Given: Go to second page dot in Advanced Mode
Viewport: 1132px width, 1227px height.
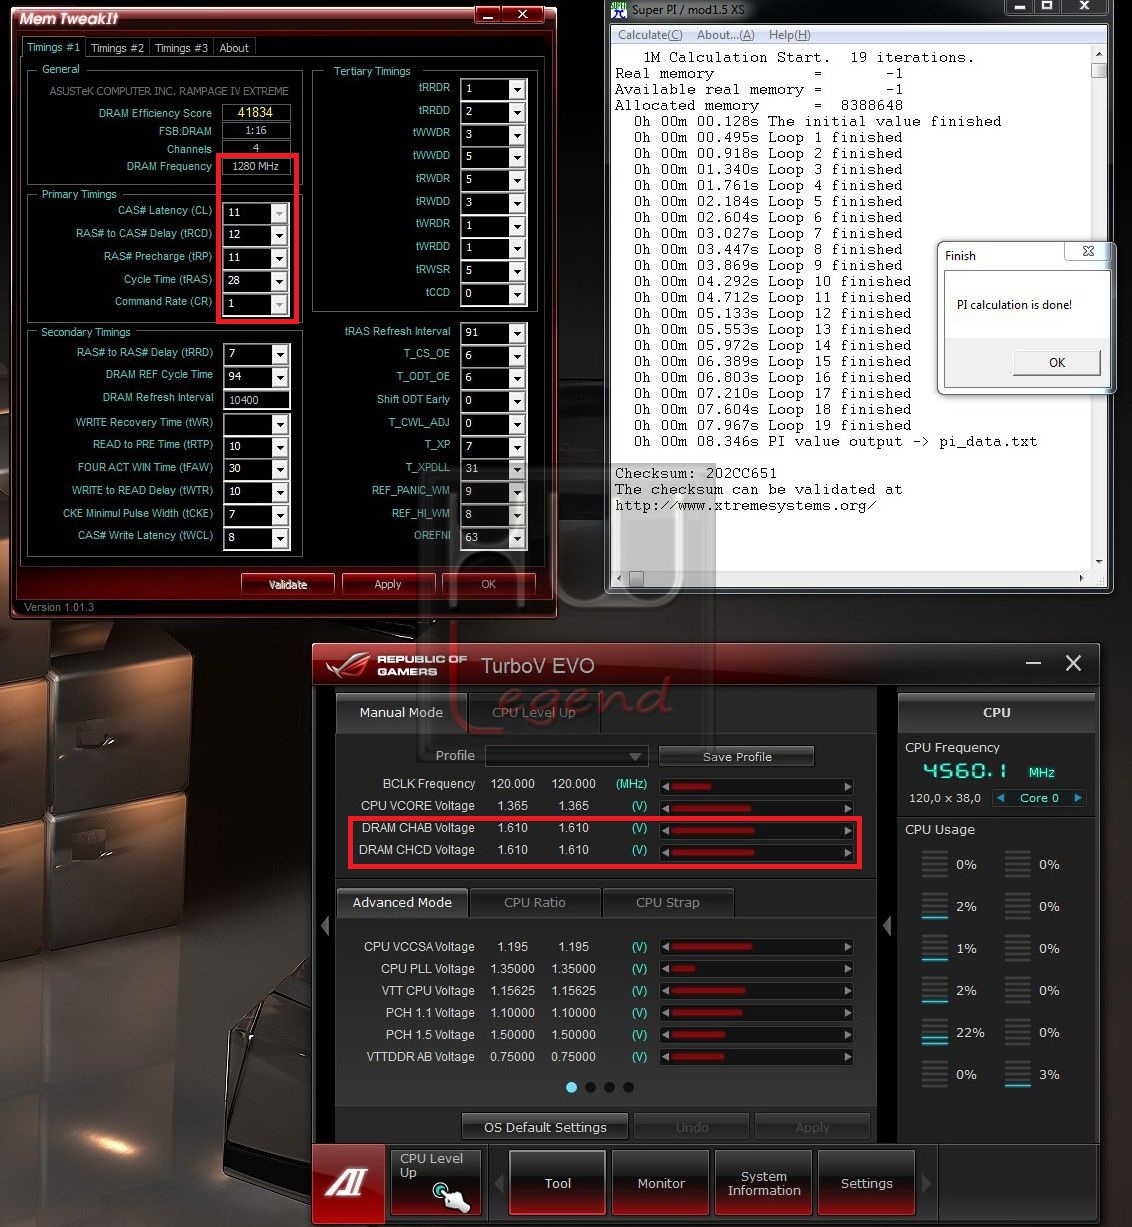Looking at the screenshot, I should 590,1087.
